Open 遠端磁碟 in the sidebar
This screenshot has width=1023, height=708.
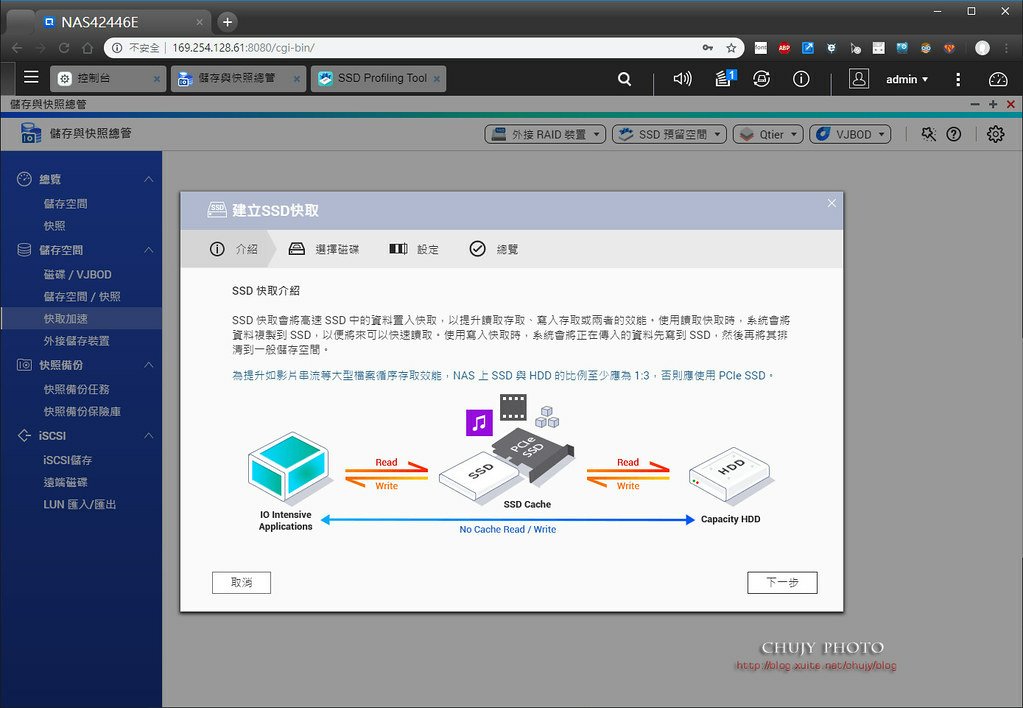65,482
